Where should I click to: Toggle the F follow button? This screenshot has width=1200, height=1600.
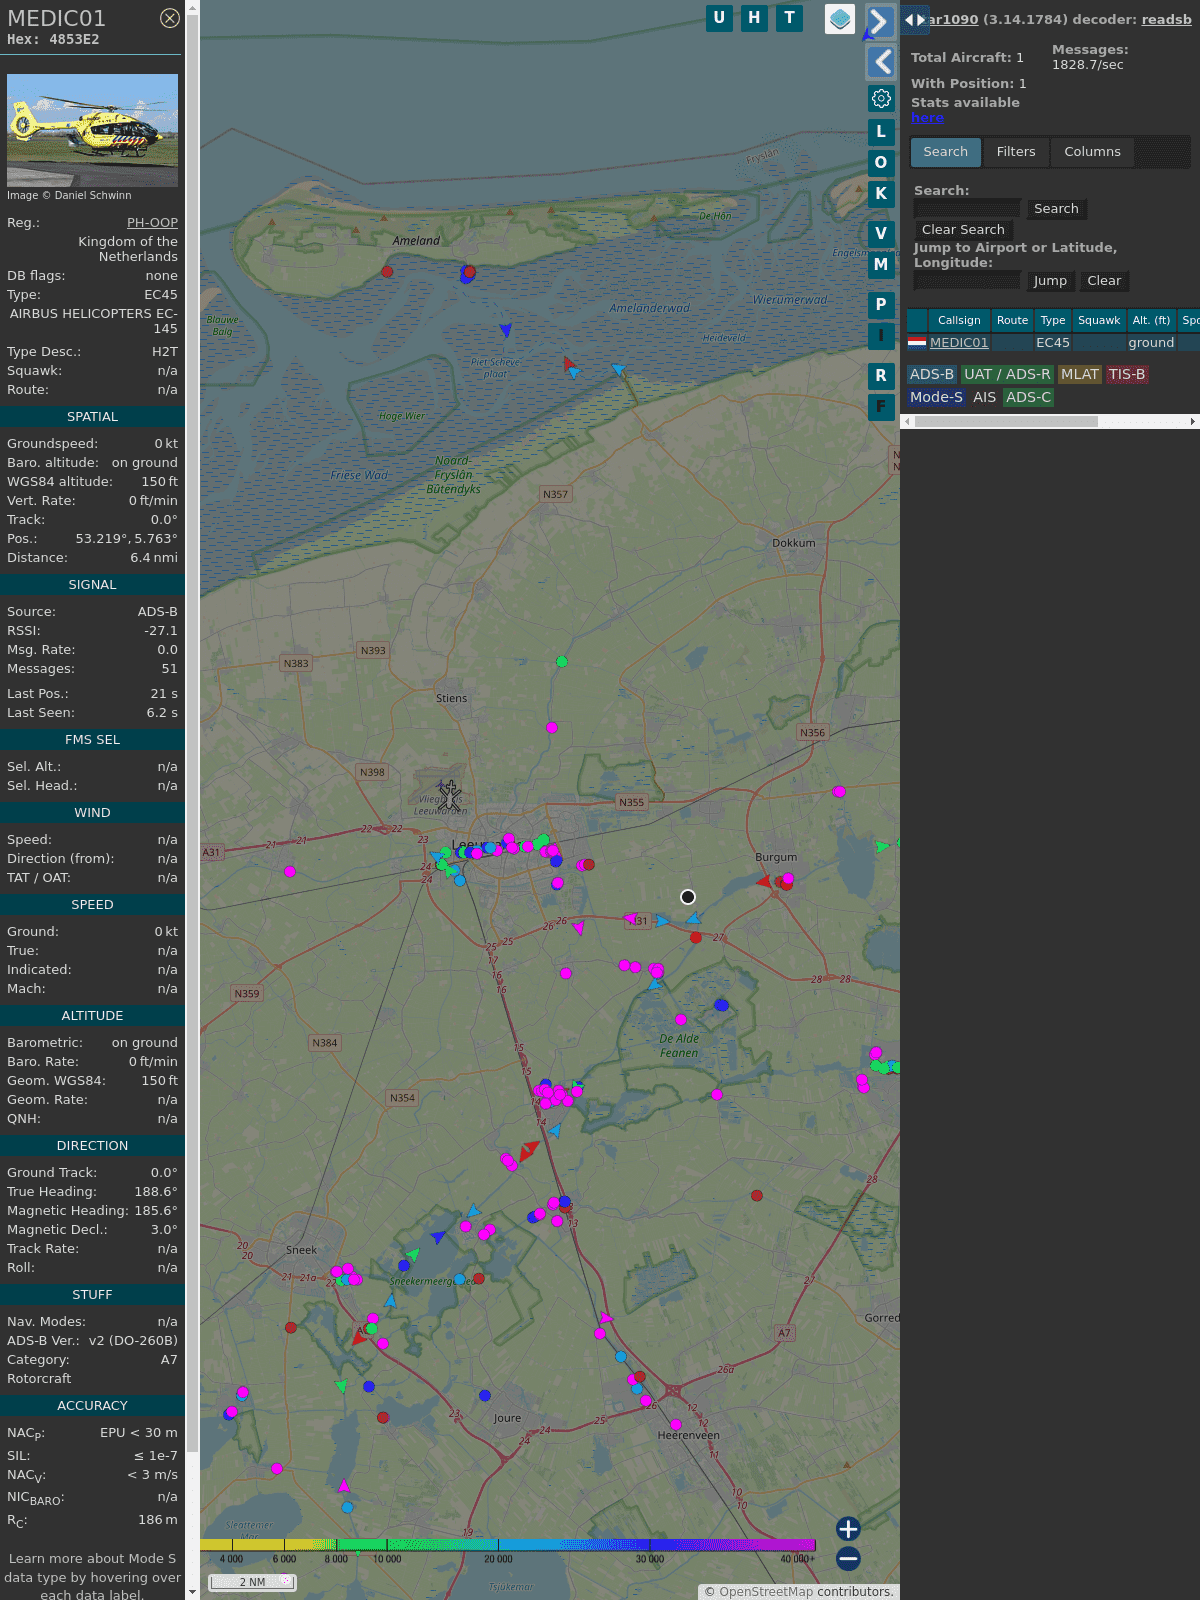point(881,407)
